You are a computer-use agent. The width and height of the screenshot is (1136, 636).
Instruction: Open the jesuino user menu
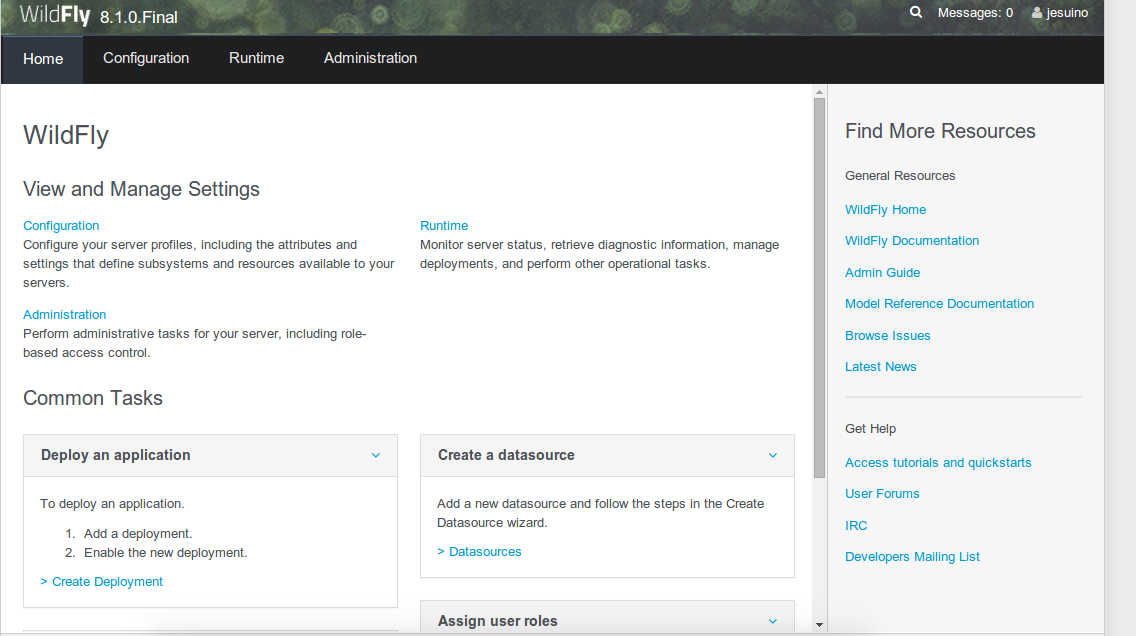[x=1060, y=12]
